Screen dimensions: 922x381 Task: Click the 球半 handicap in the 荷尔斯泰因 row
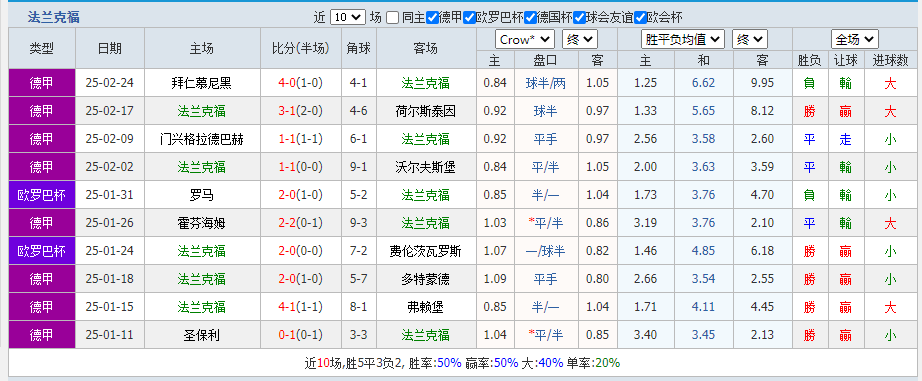coord(546,111)
